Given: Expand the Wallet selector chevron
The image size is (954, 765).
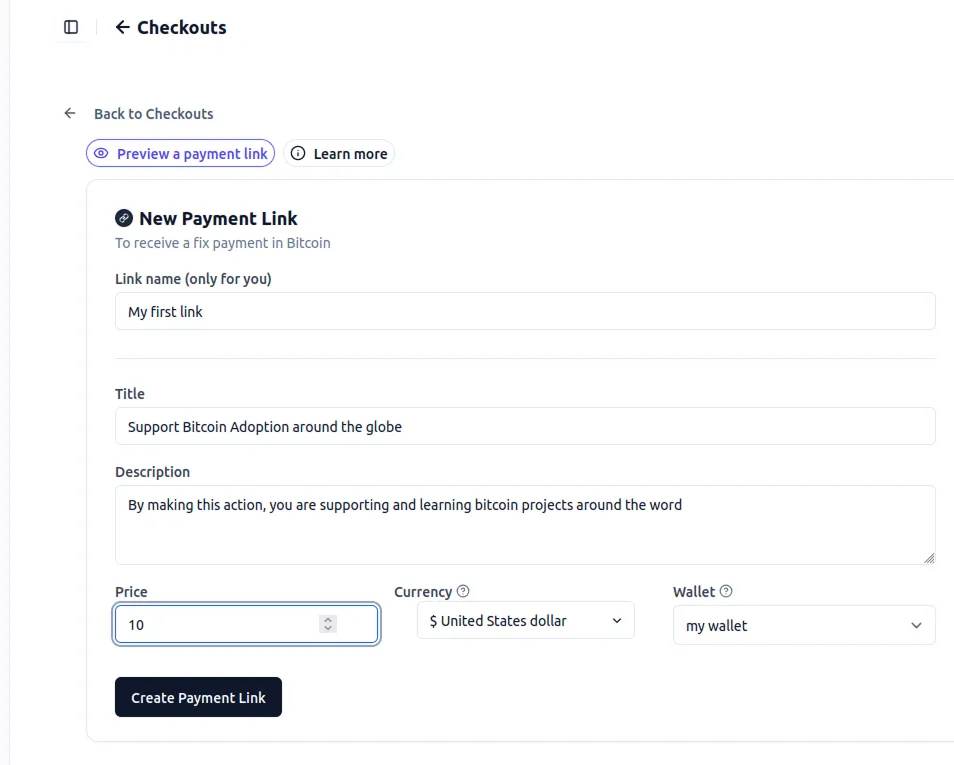Looking at the screenshot, I should pos(915,625).
